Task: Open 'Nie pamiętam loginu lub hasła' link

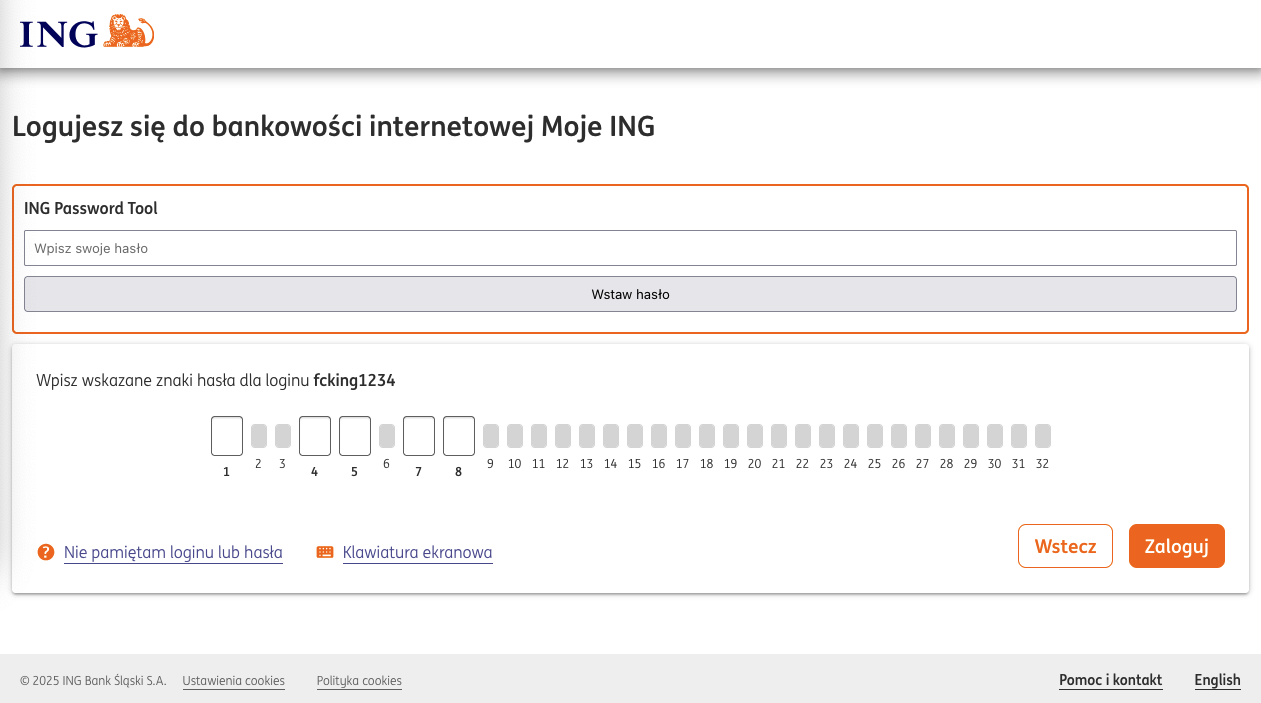Action: click(173, 552)
